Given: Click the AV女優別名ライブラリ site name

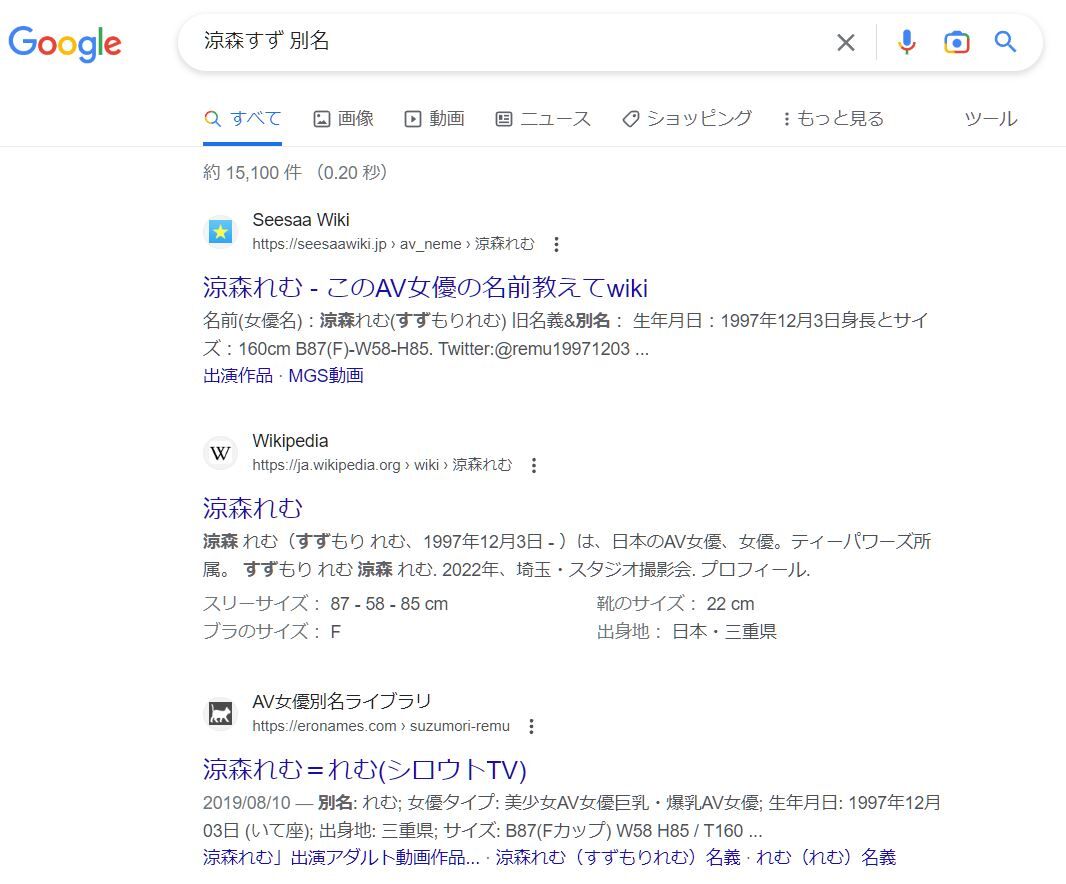Looking at the screenshot, I should (342, 701).
